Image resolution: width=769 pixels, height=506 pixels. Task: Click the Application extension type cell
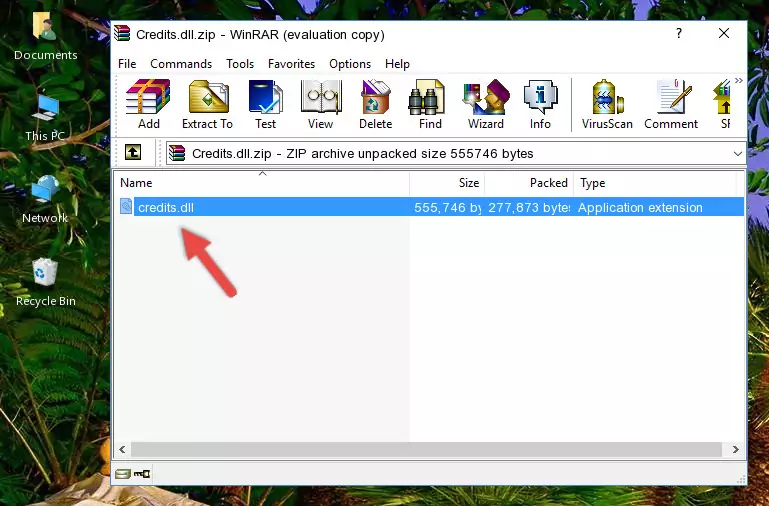[640, 207]
